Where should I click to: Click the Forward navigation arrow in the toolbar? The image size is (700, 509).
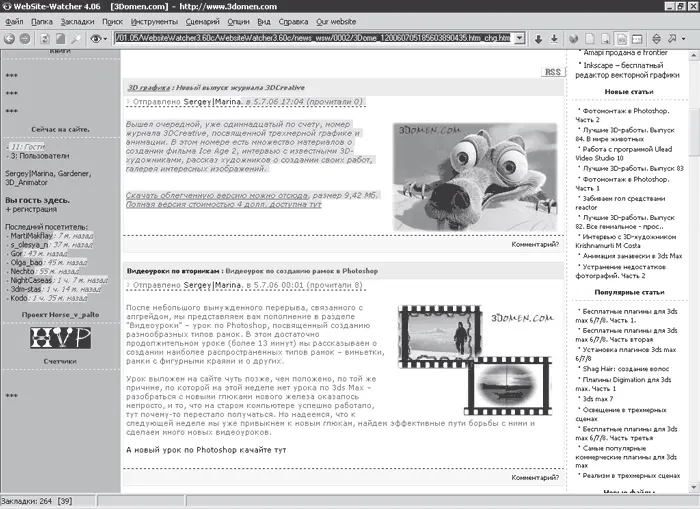coord(25,39)
